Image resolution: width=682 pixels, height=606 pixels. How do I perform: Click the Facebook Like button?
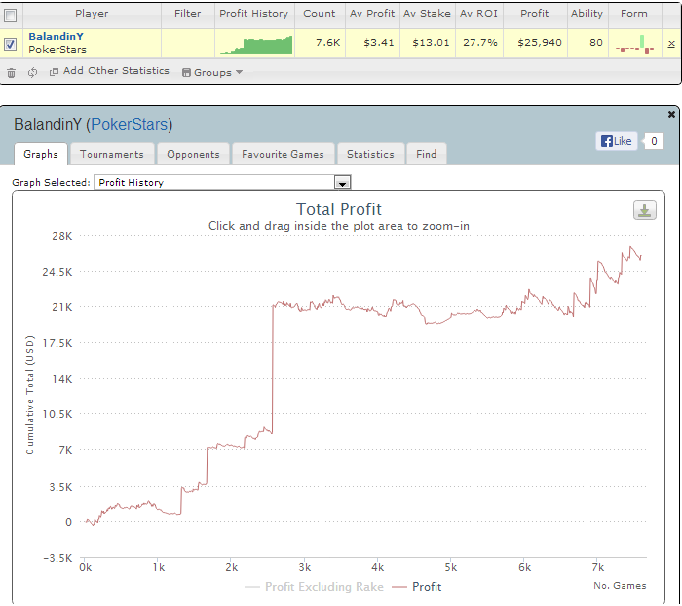coord(616,141)
